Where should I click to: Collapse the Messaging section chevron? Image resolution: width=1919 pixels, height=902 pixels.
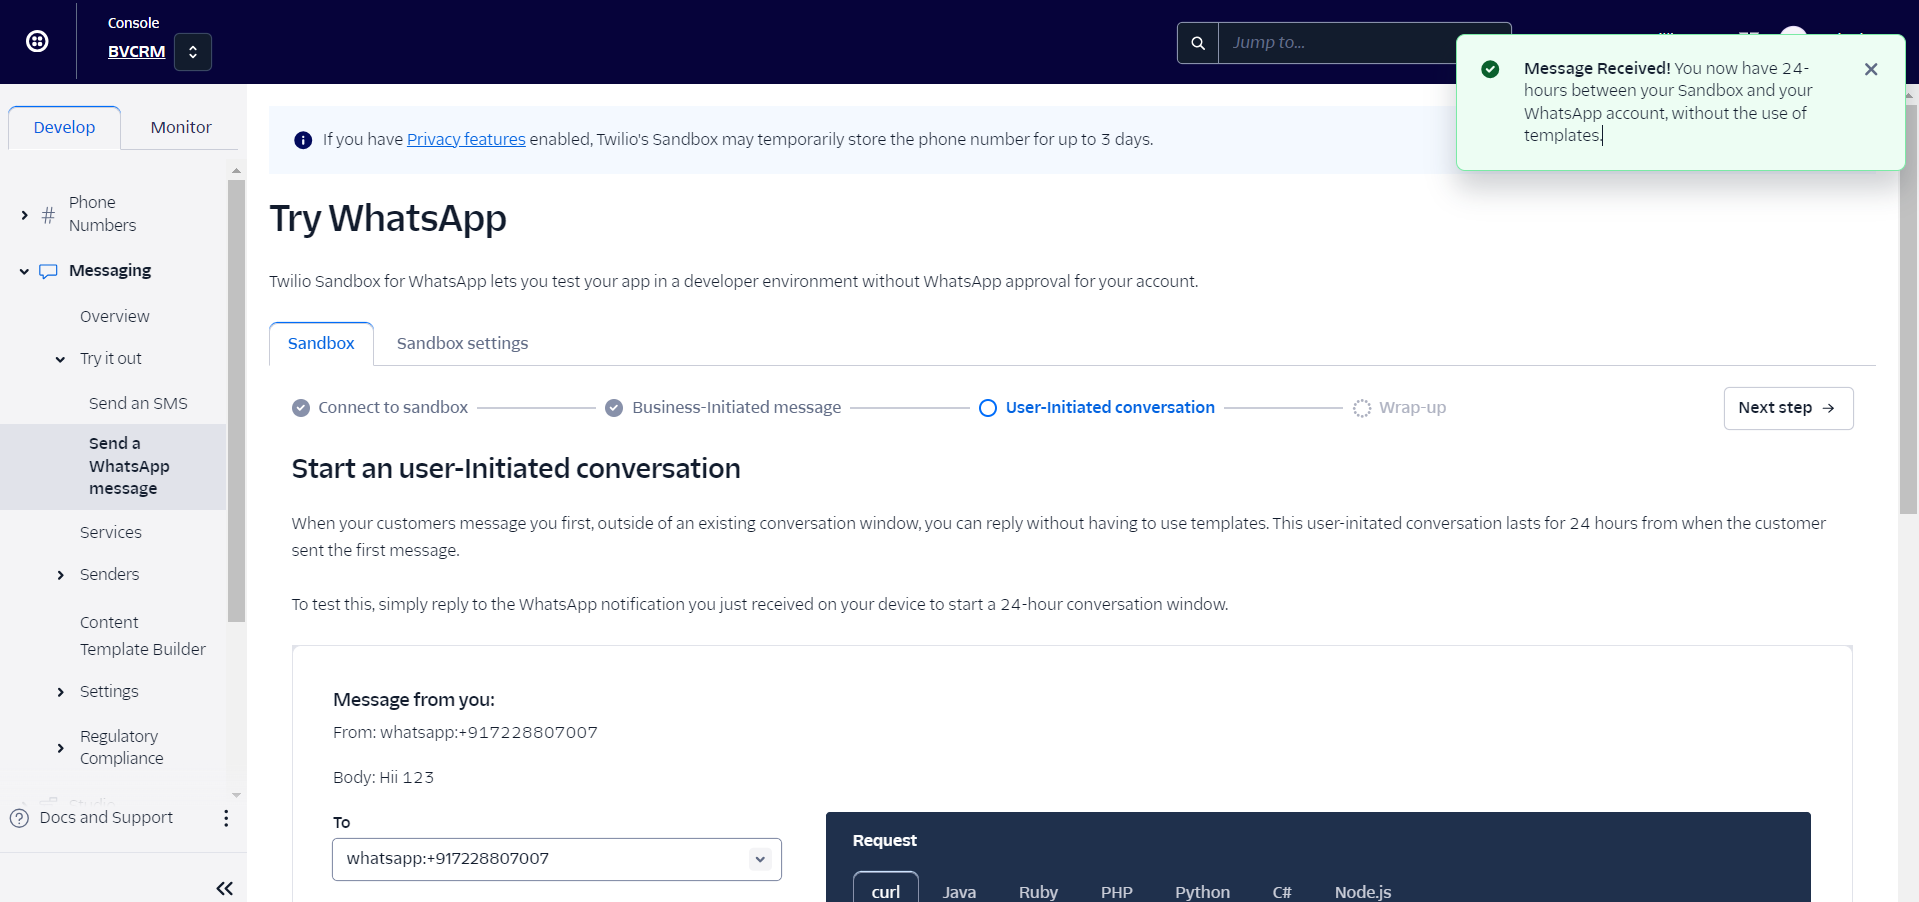24,271
